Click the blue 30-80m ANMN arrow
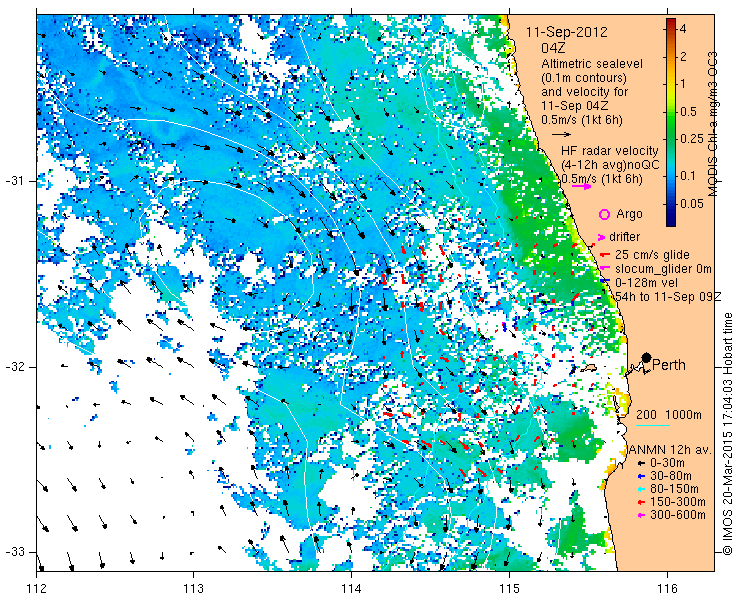 (x=641, y=476)
